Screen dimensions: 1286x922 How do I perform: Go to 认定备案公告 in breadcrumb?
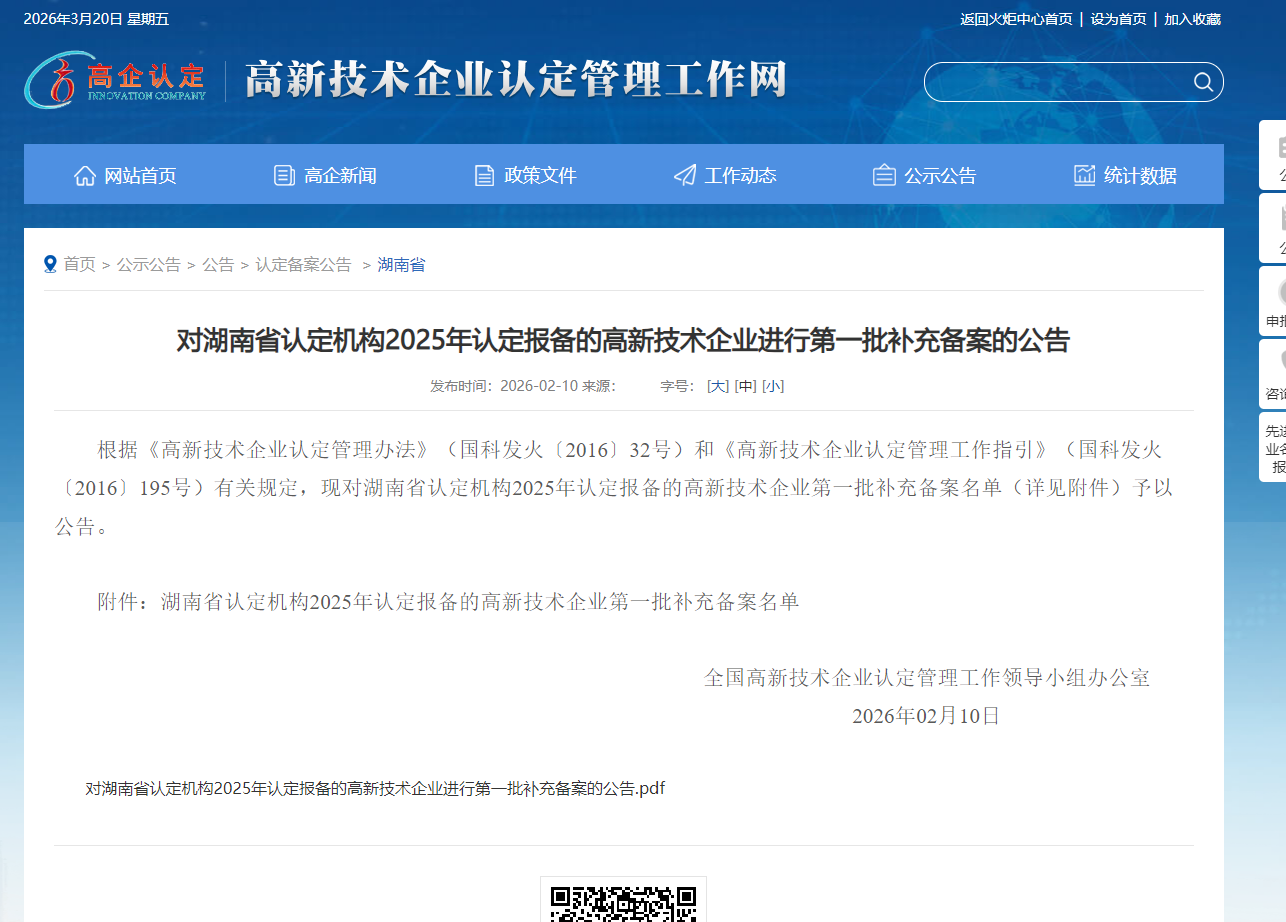(303, 265)
